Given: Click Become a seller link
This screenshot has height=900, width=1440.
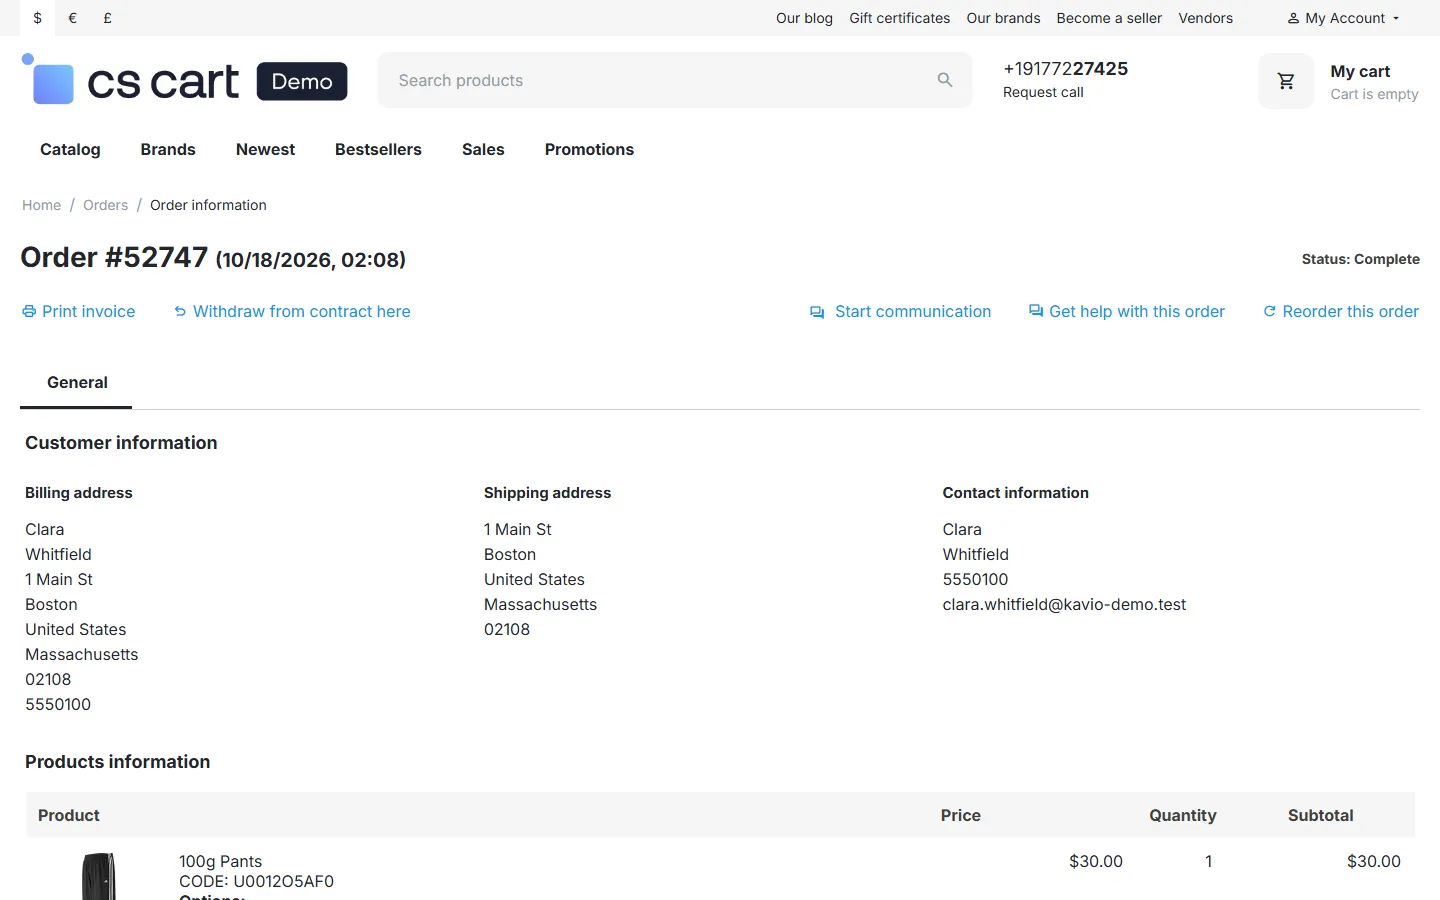Looking at the screenshot, I should point(1109,18).
